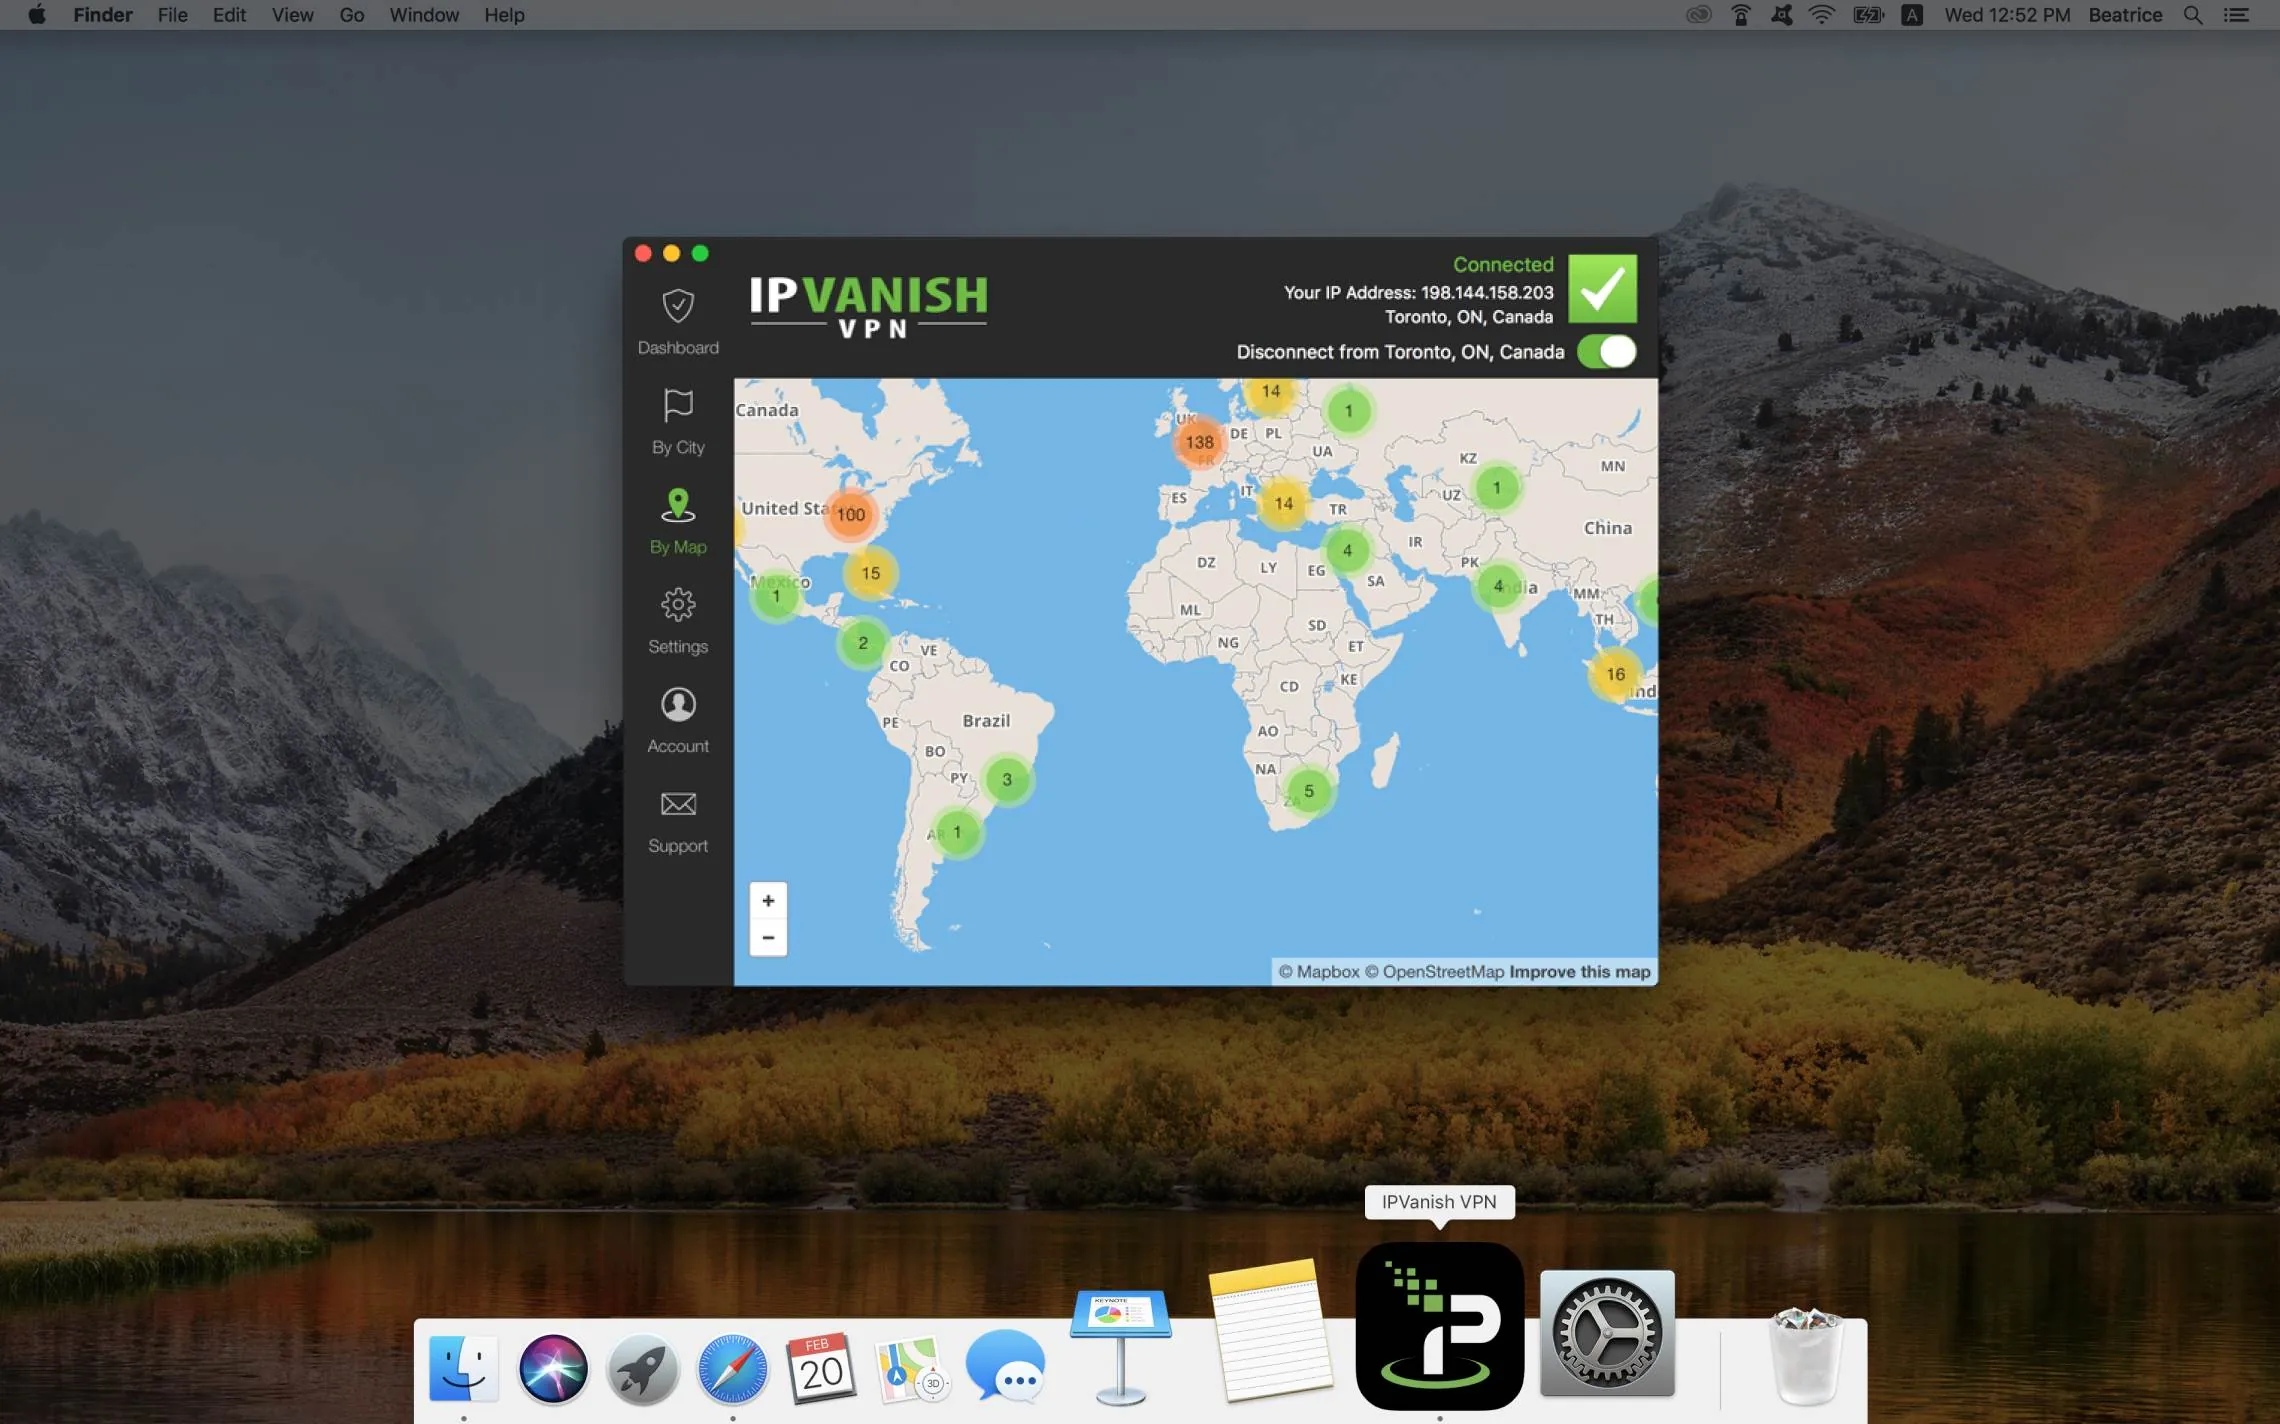The width and height of the screenshot is (2280, 1424).
Task: Open IPVanish Settings
Action: pyautogui.click(x=678, y=620)
